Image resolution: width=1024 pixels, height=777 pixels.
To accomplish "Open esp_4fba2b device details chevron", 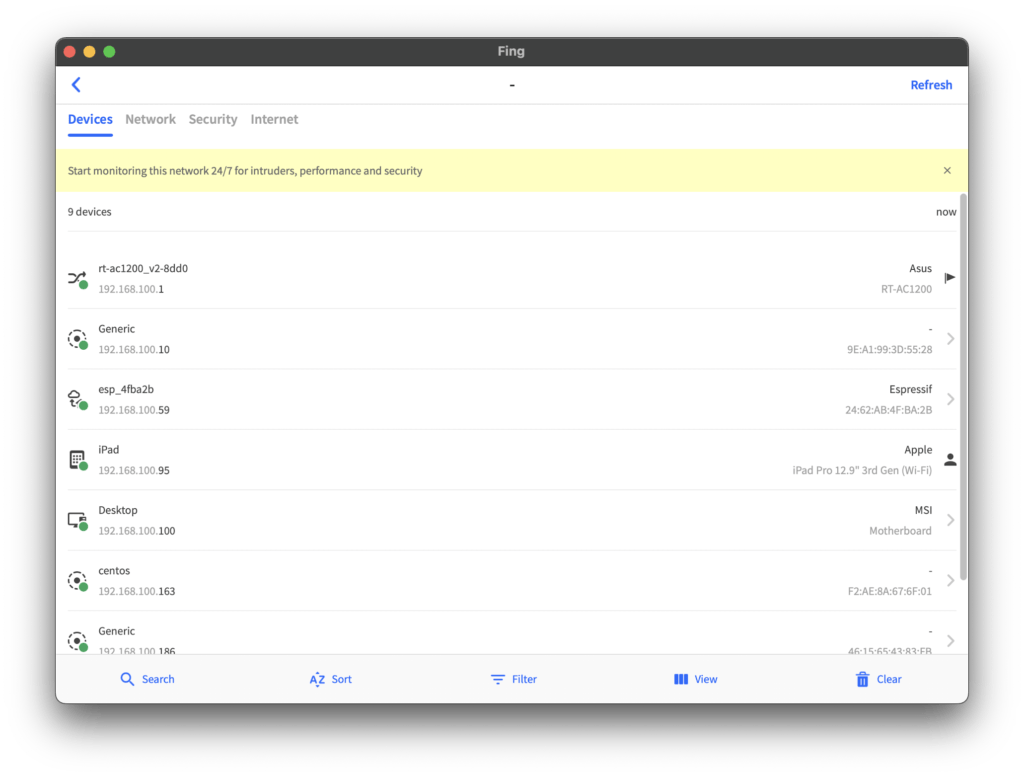I will (x=950, y=399).
